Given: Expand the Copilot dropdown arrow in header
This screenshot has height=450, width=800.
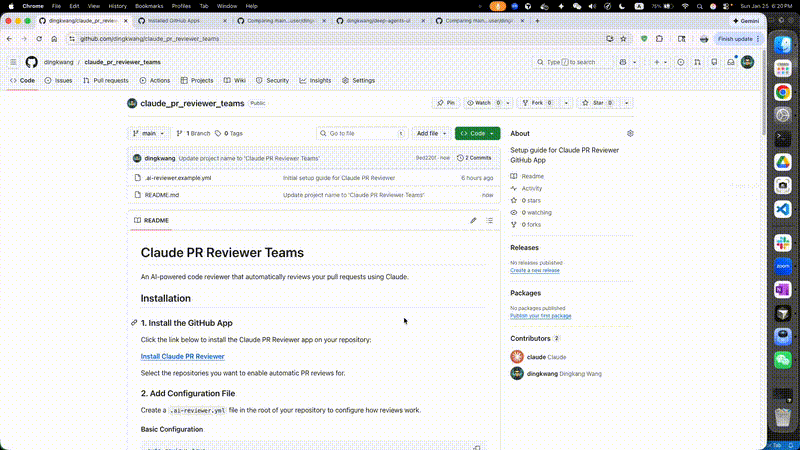Looking at the screenshot, I should pos(635,62).
